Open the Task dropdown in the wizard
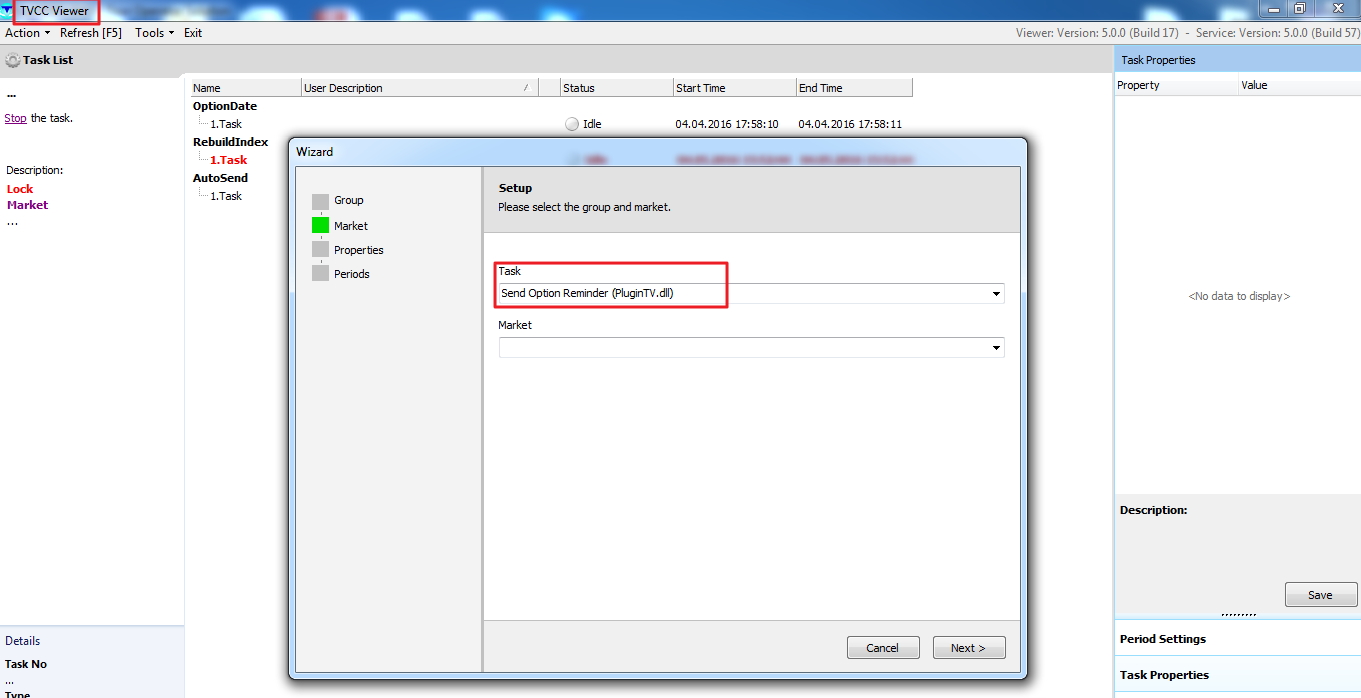1361x698 pixels. (x=996, y=294)
